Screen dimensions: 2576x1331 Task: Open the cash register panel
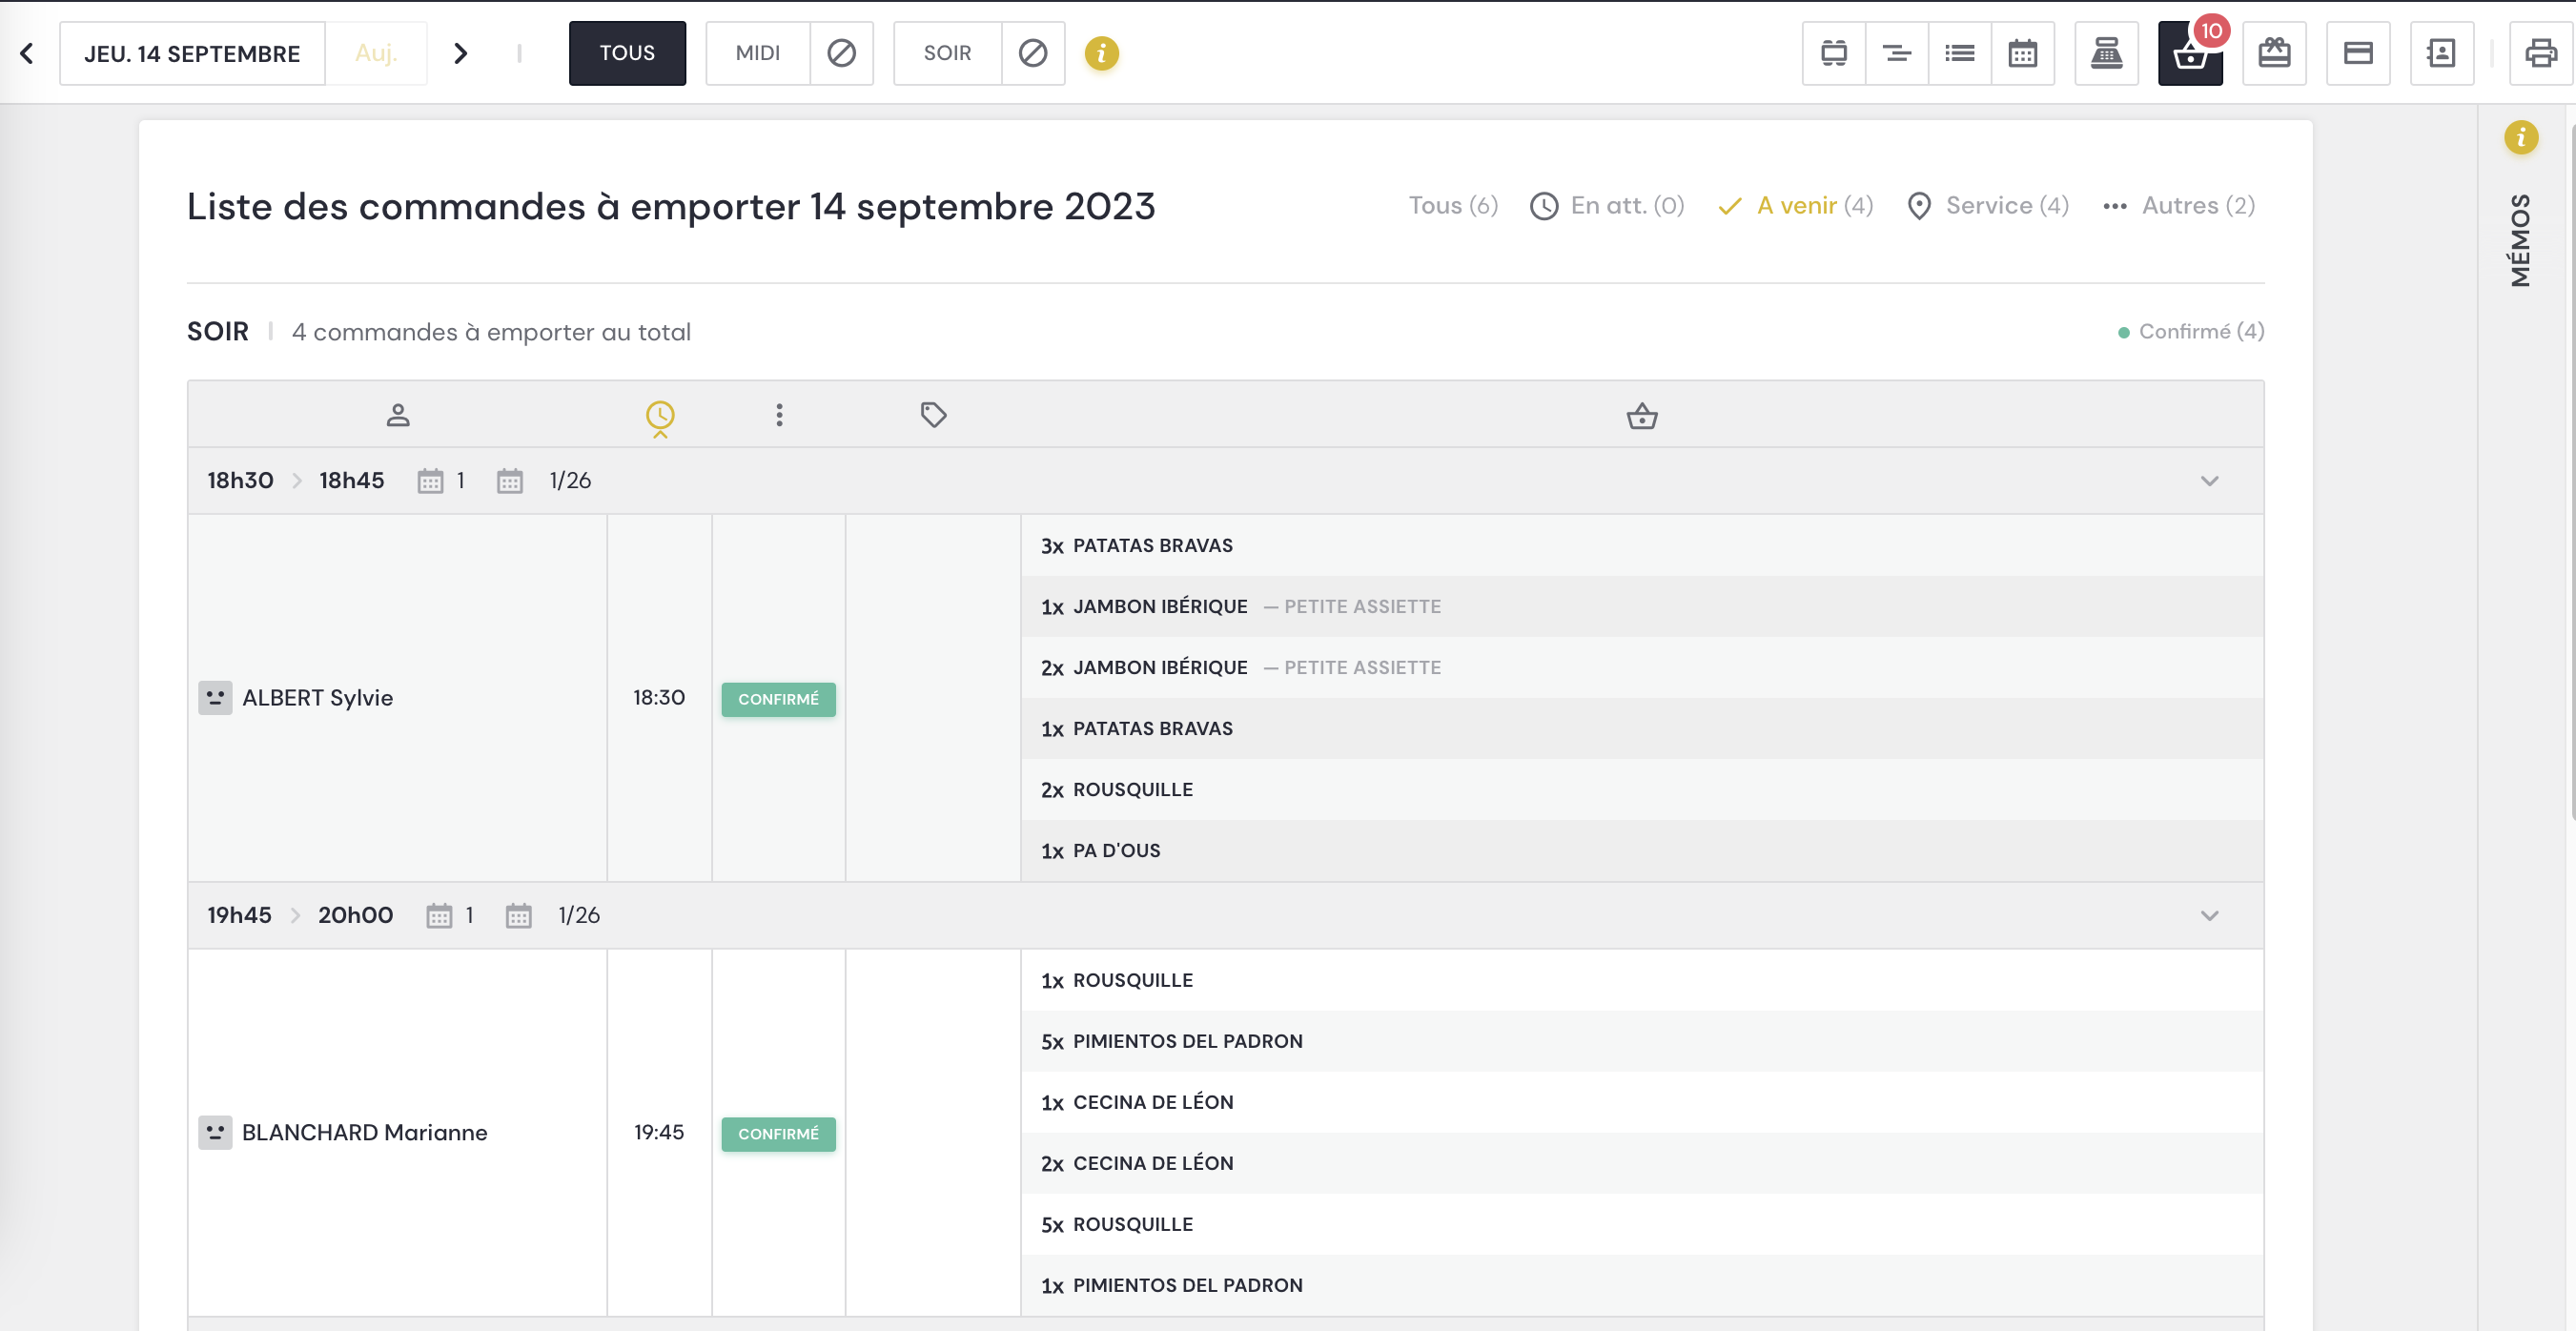(x=2106, y=53)
